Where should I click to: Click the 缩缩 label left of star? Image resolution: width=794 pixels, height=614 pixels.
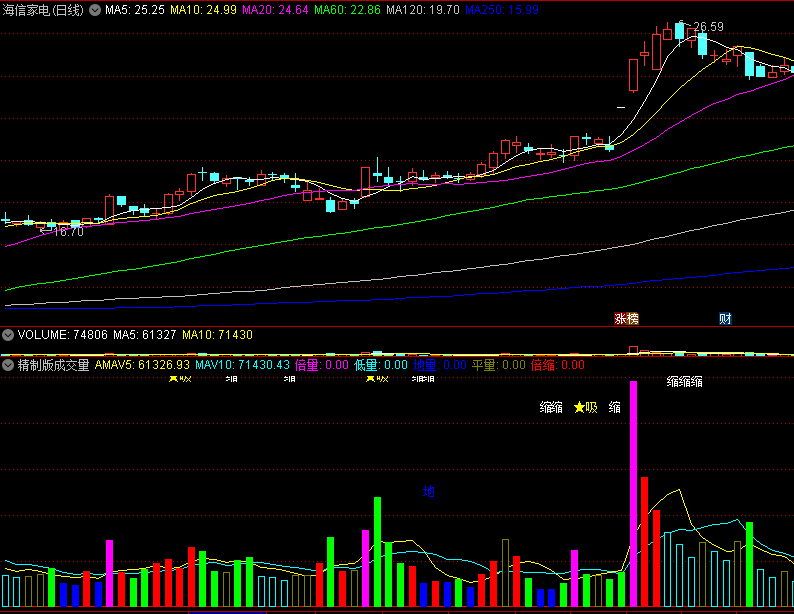click(x=551, y=407)
